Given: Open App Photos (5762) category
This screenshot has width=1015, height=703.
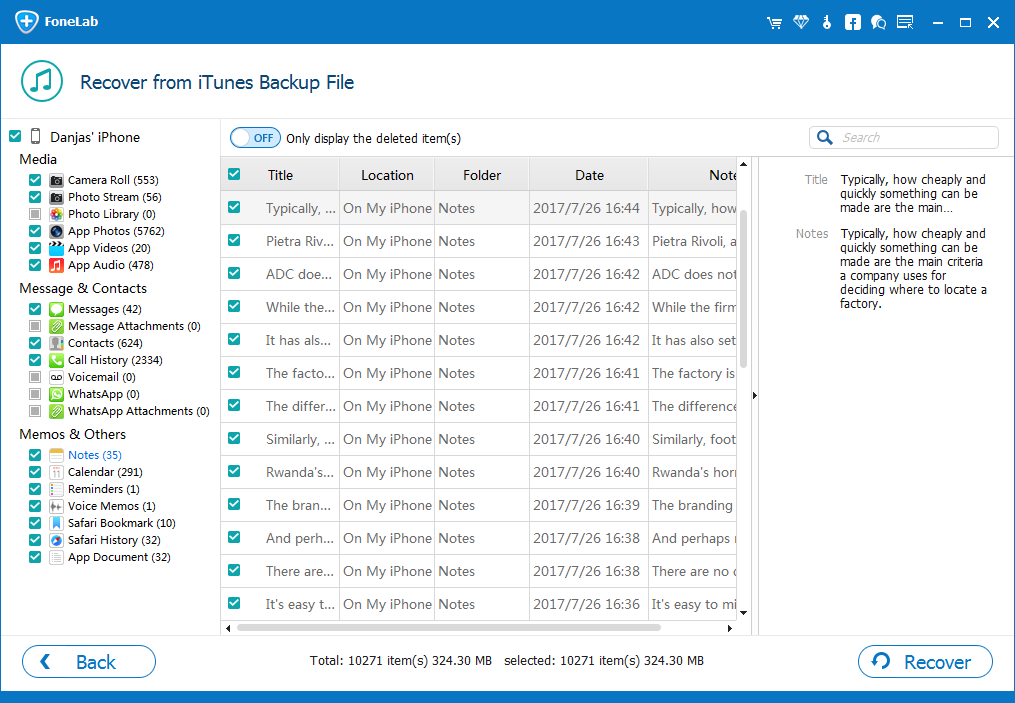Looking at the screenshot, I should pyautogui.click(x=116, y=231).
